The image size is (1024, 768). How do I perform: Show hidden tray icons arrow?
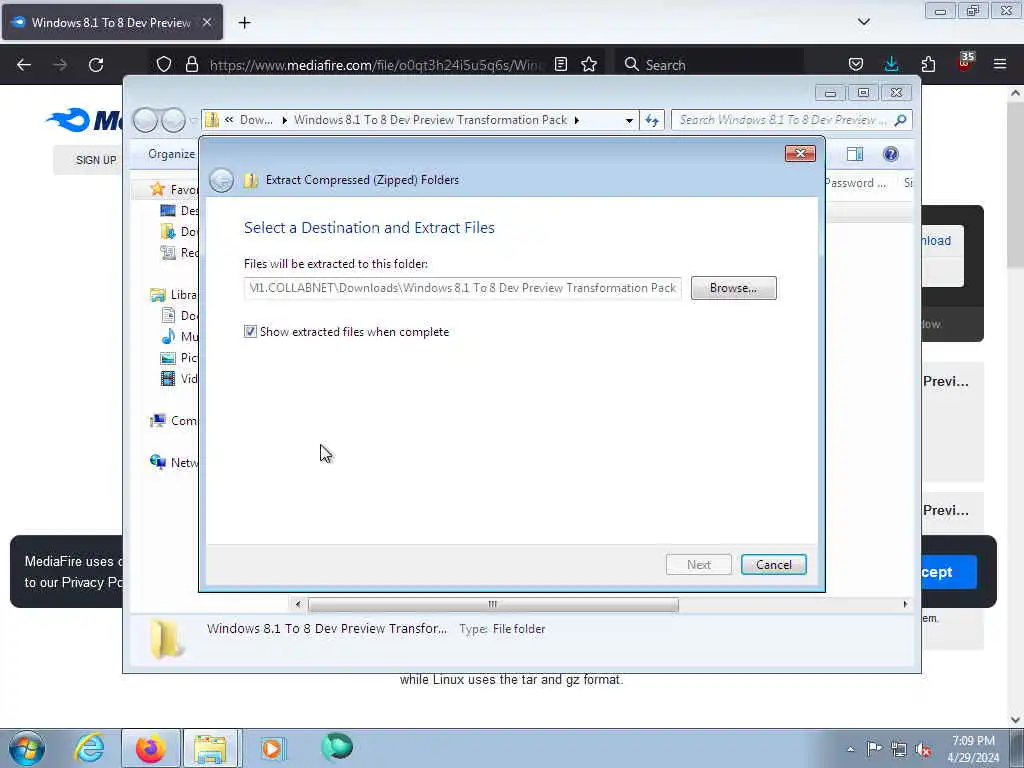click(x=850, y=749)
